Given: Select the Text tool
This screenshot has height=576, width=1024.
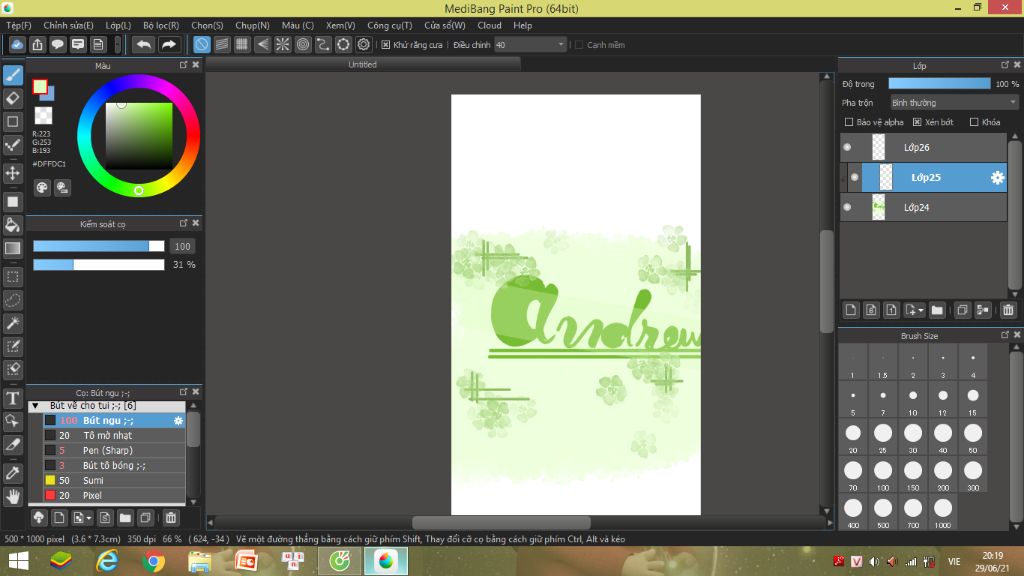Looking at the screenshot, I should point(13,398).
